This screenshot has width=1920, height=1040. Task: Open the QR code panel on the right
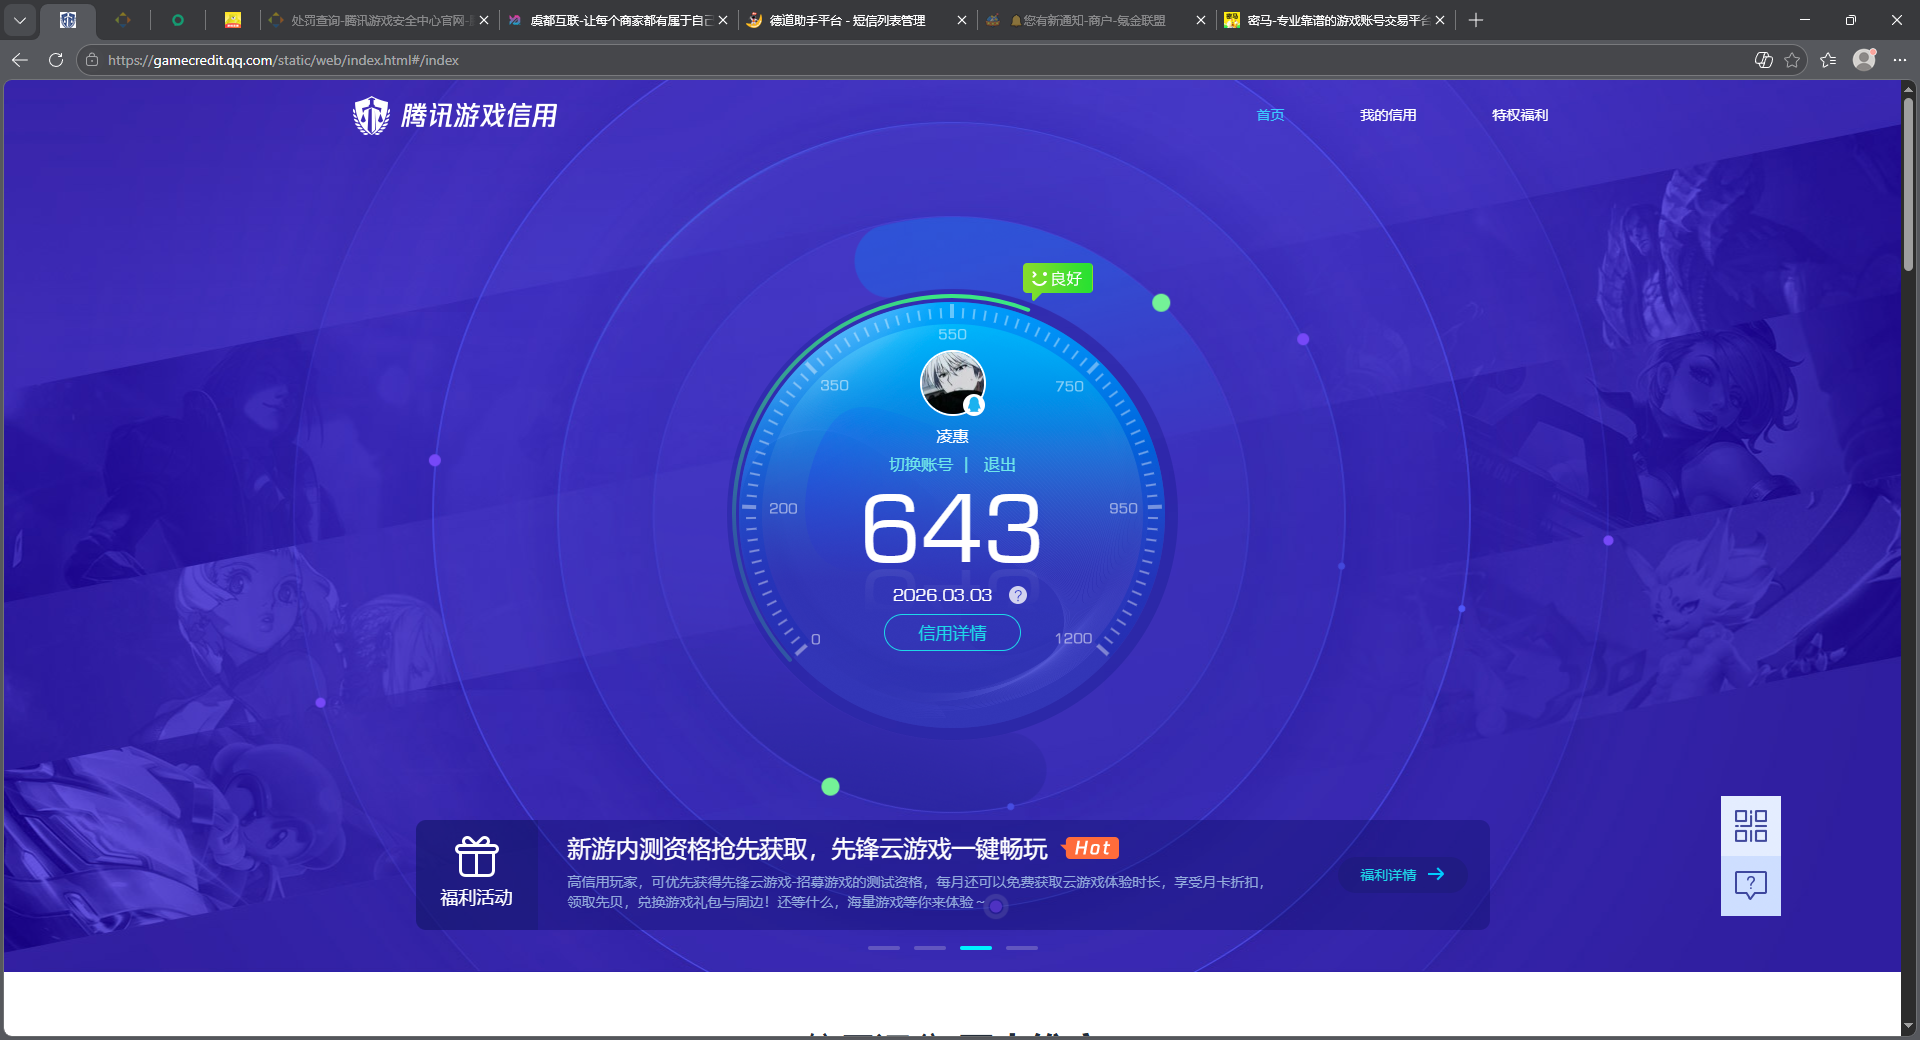tap(1750, 826)
